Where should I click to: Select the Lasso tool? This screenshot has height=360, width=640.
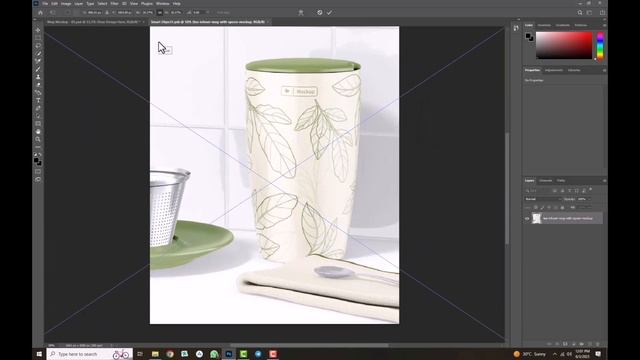point(38,46)
